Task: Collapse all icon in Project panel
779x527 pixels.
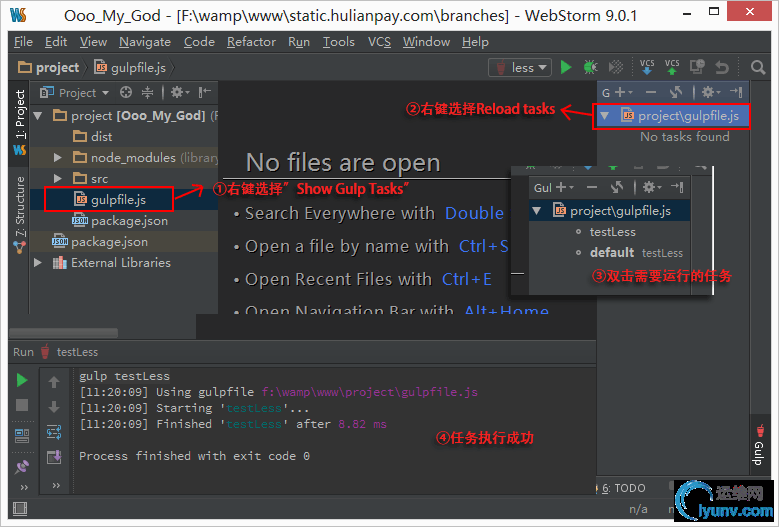Action: tap(148, 92)
